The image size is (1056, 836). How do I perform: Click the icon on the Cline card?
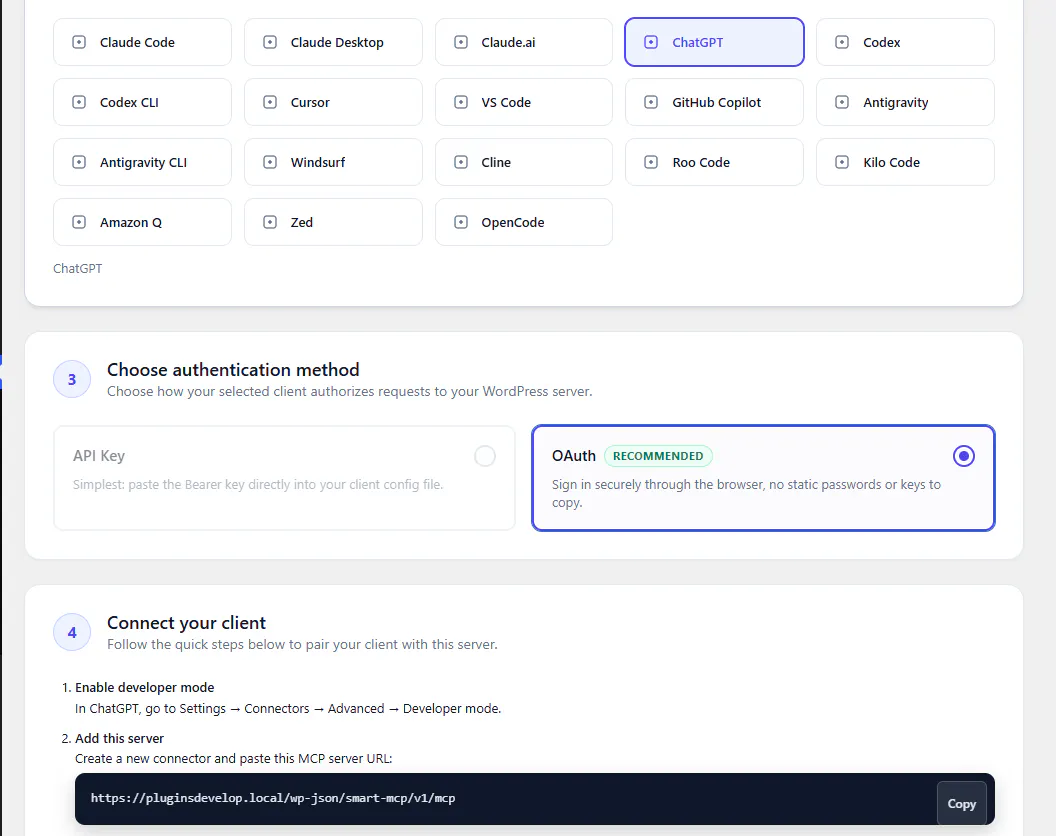461,162
